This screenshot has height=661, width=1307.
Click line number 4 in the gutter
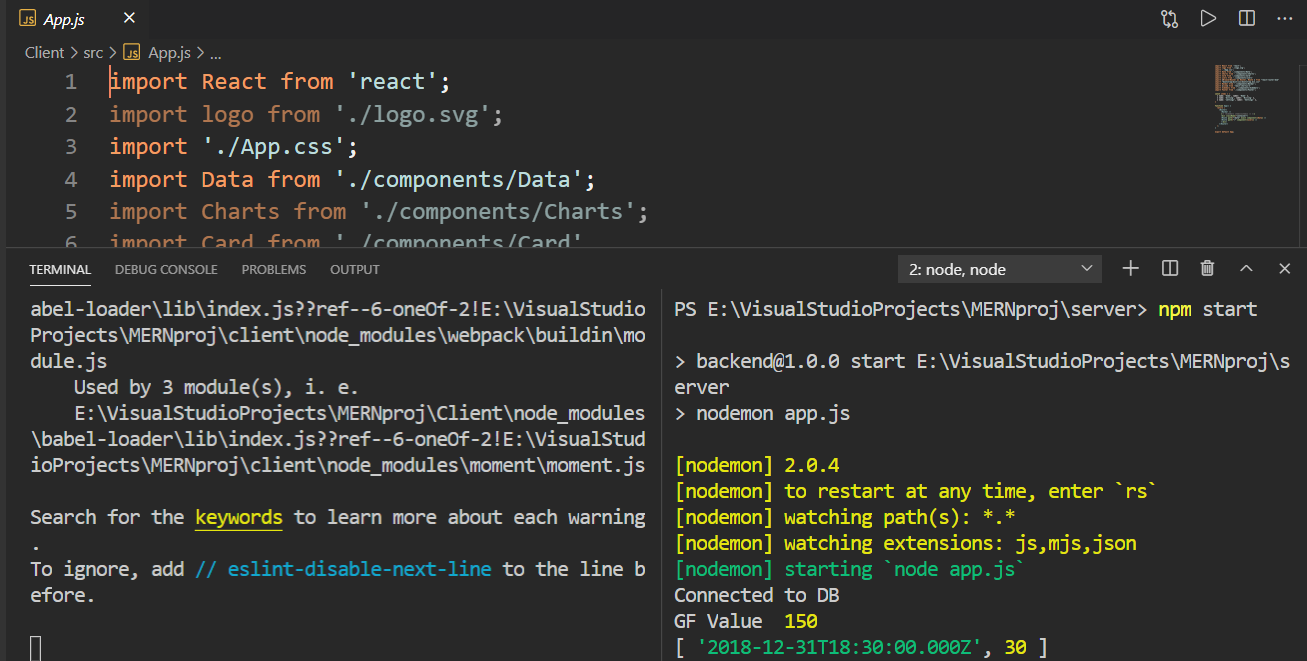point(70,180)
